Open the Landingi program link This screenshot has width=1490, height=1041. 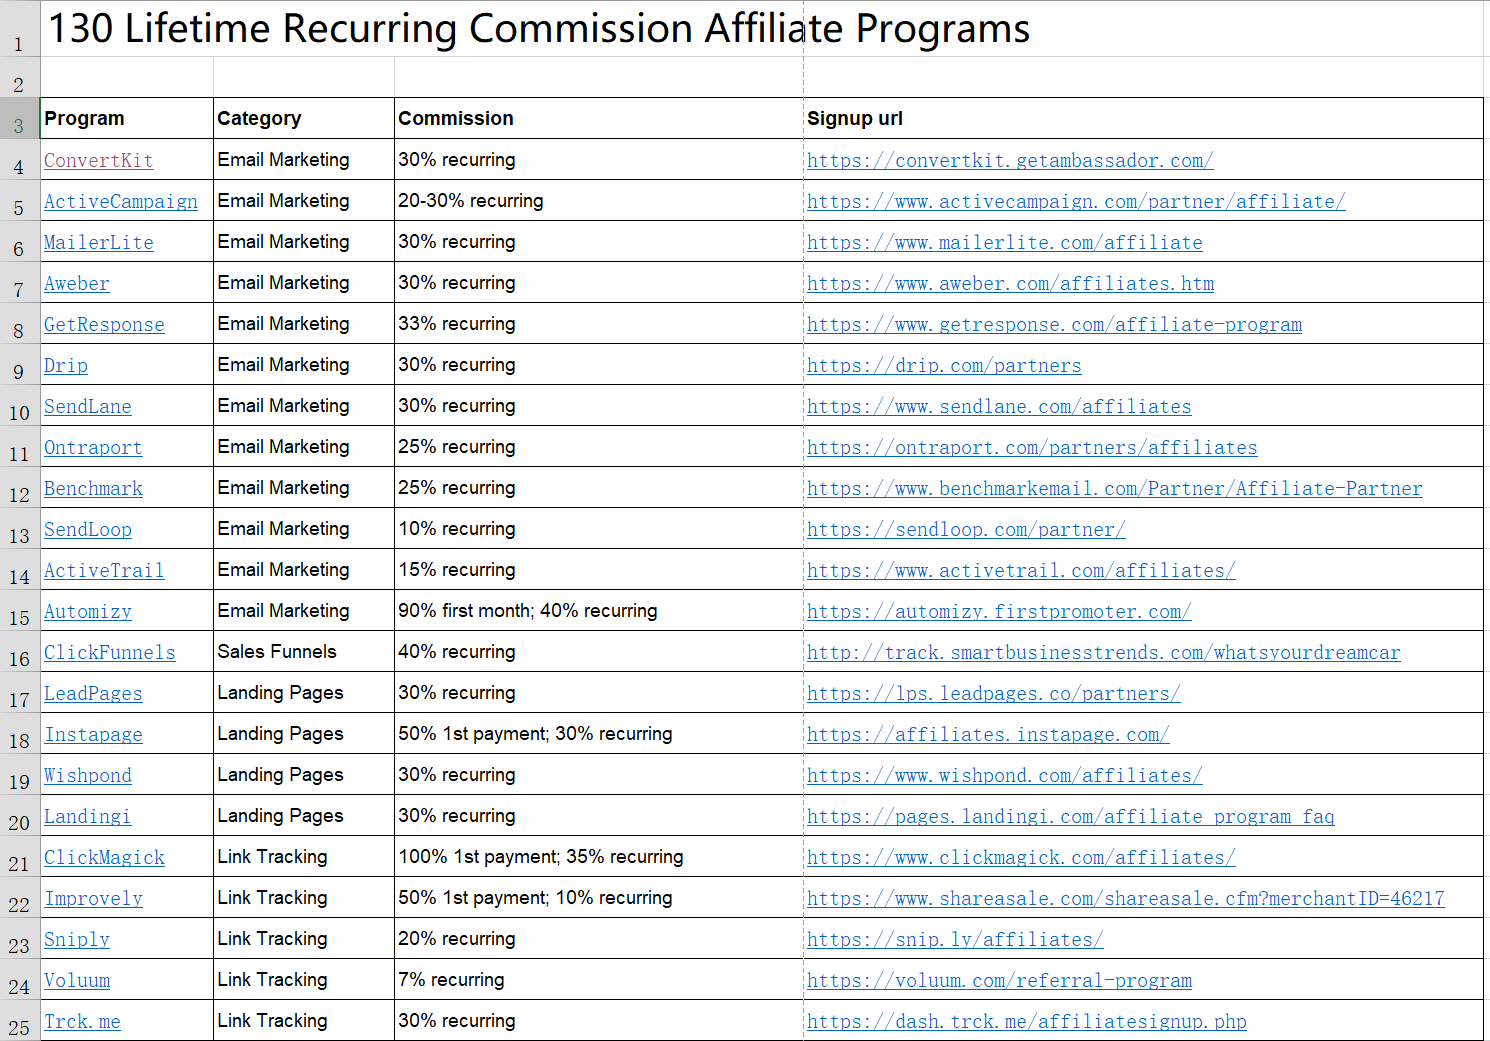(87, 816)
